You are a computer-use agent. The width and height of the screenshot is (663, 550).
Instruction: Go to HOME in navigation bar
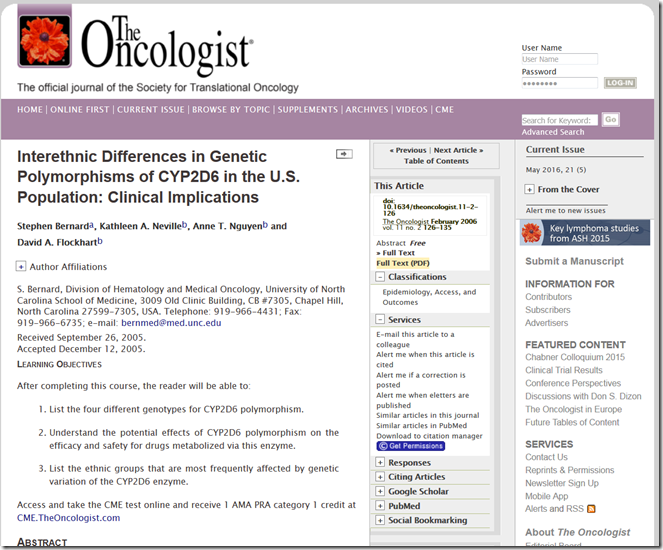pyautogui.click(x=30, y=110)
